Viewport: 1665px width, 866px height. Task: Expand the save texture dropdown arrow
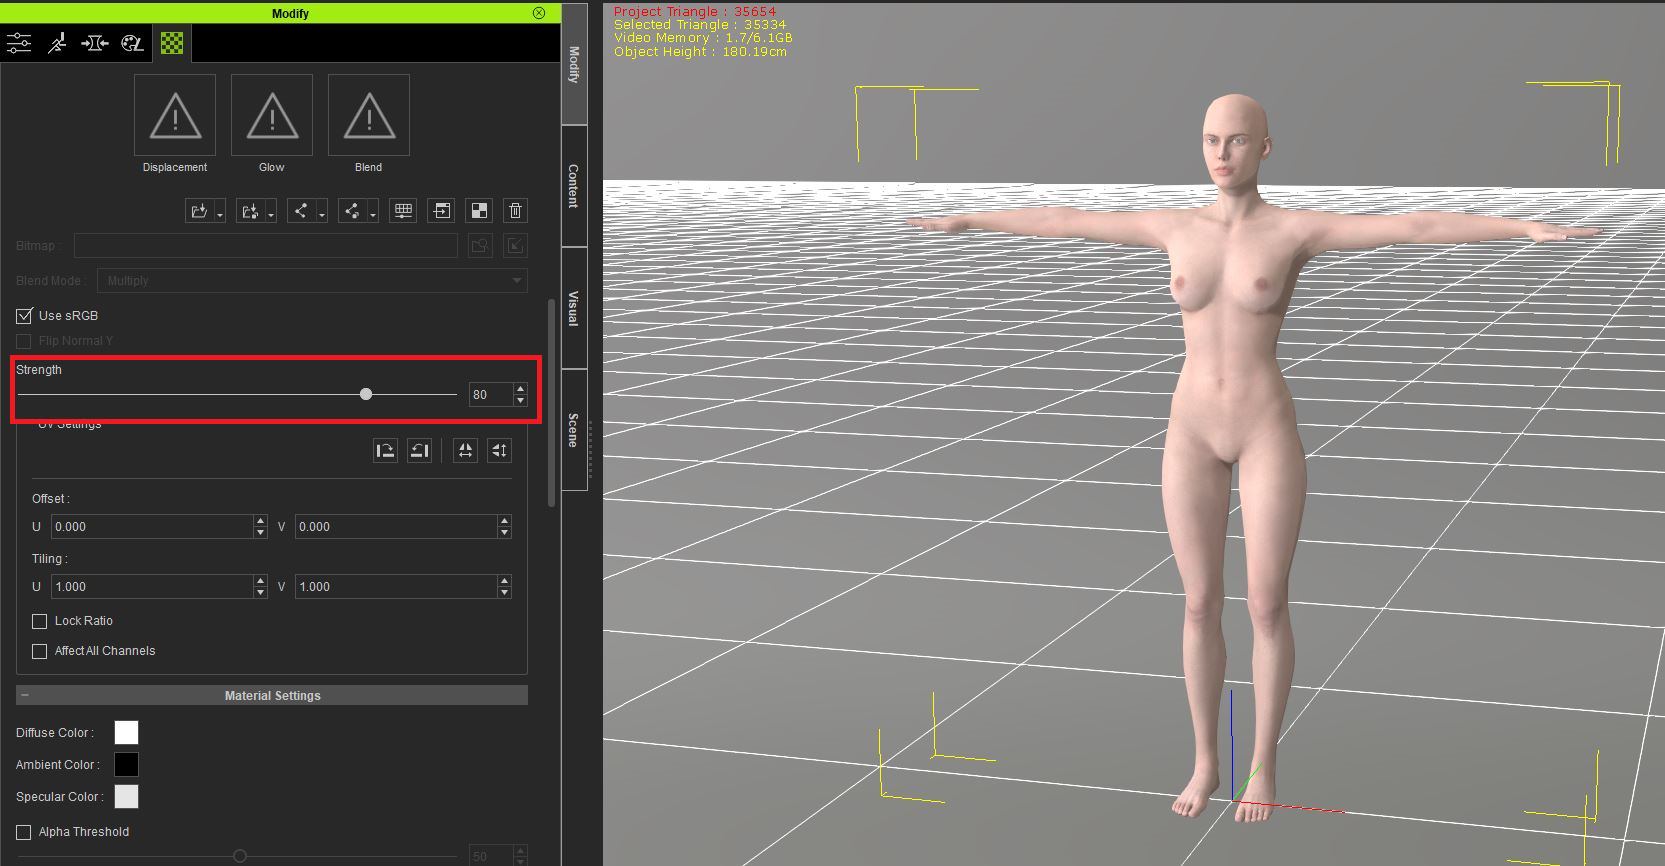[270, 211]
